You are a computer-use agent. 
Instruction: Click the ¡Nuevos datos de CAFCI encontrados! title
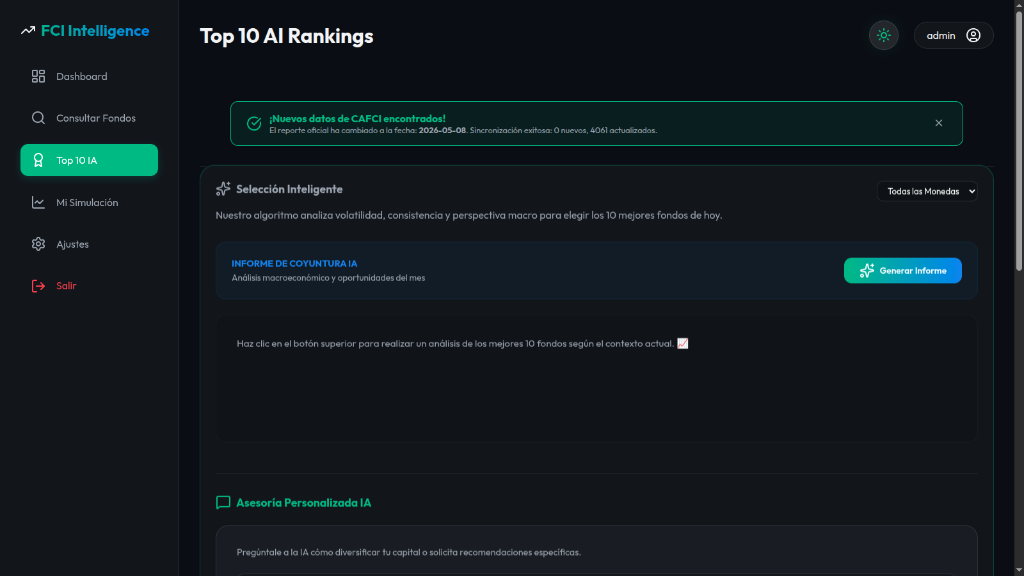click(357, 118)
